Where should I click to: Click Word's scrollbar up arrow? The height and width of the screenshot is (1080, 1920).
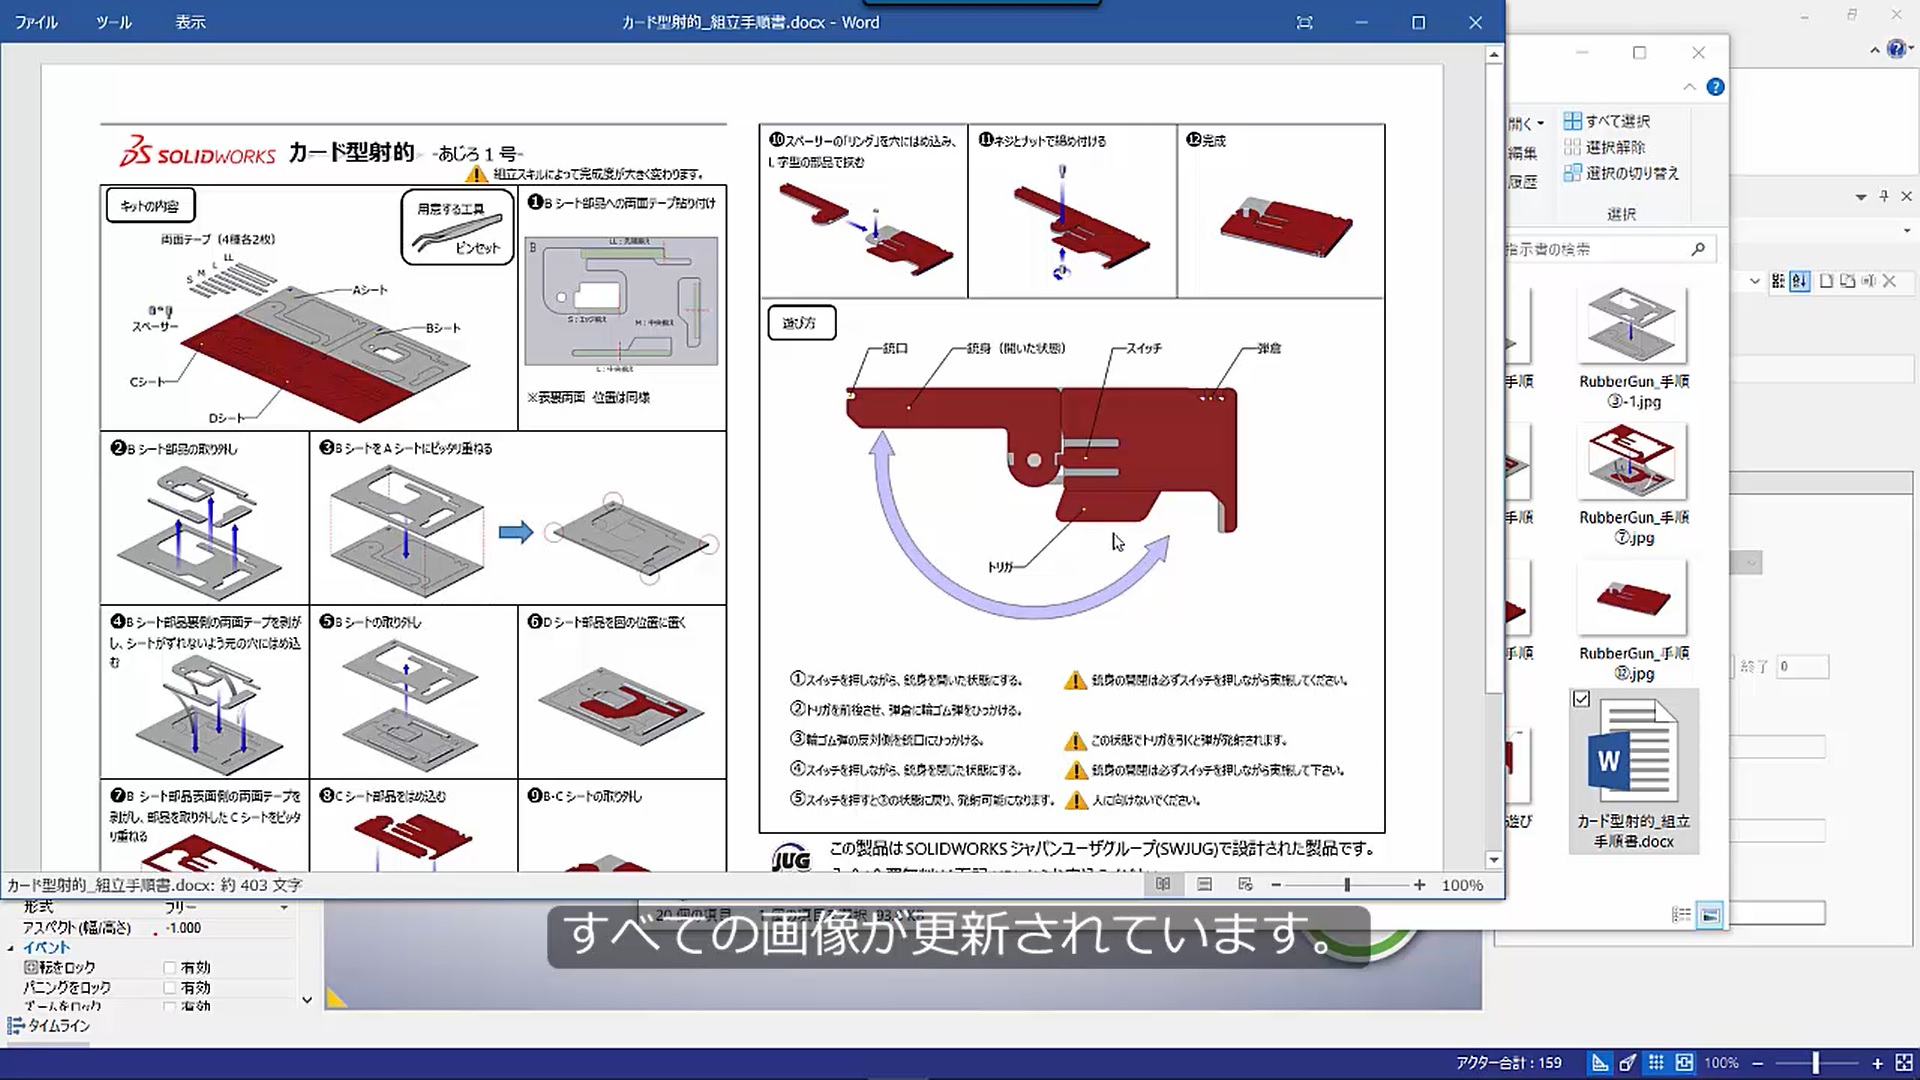[x=1494, y=55]
